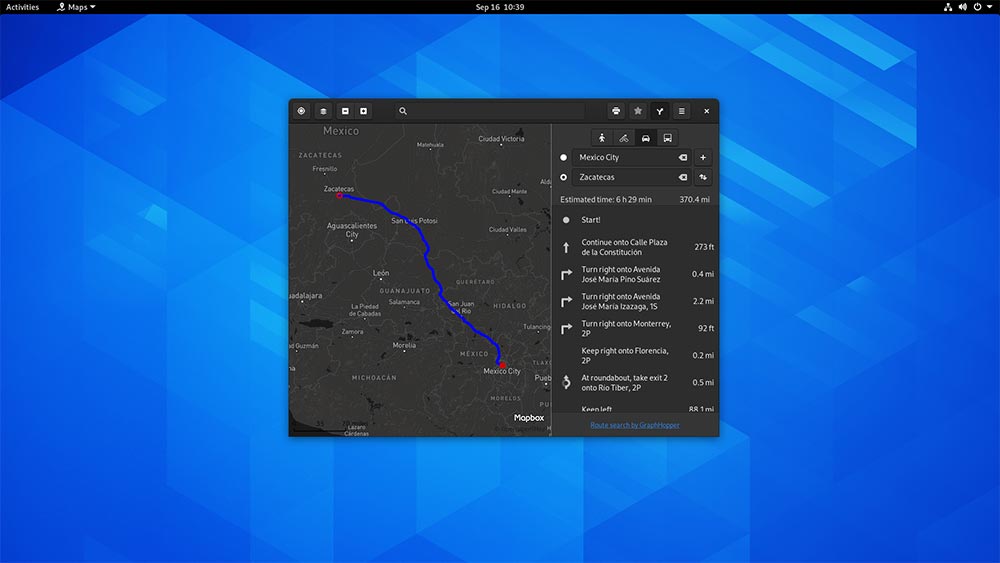Click the red Zacatecas route marker
This screenshot has height=563, width=1000.
[x=340, y=196]
